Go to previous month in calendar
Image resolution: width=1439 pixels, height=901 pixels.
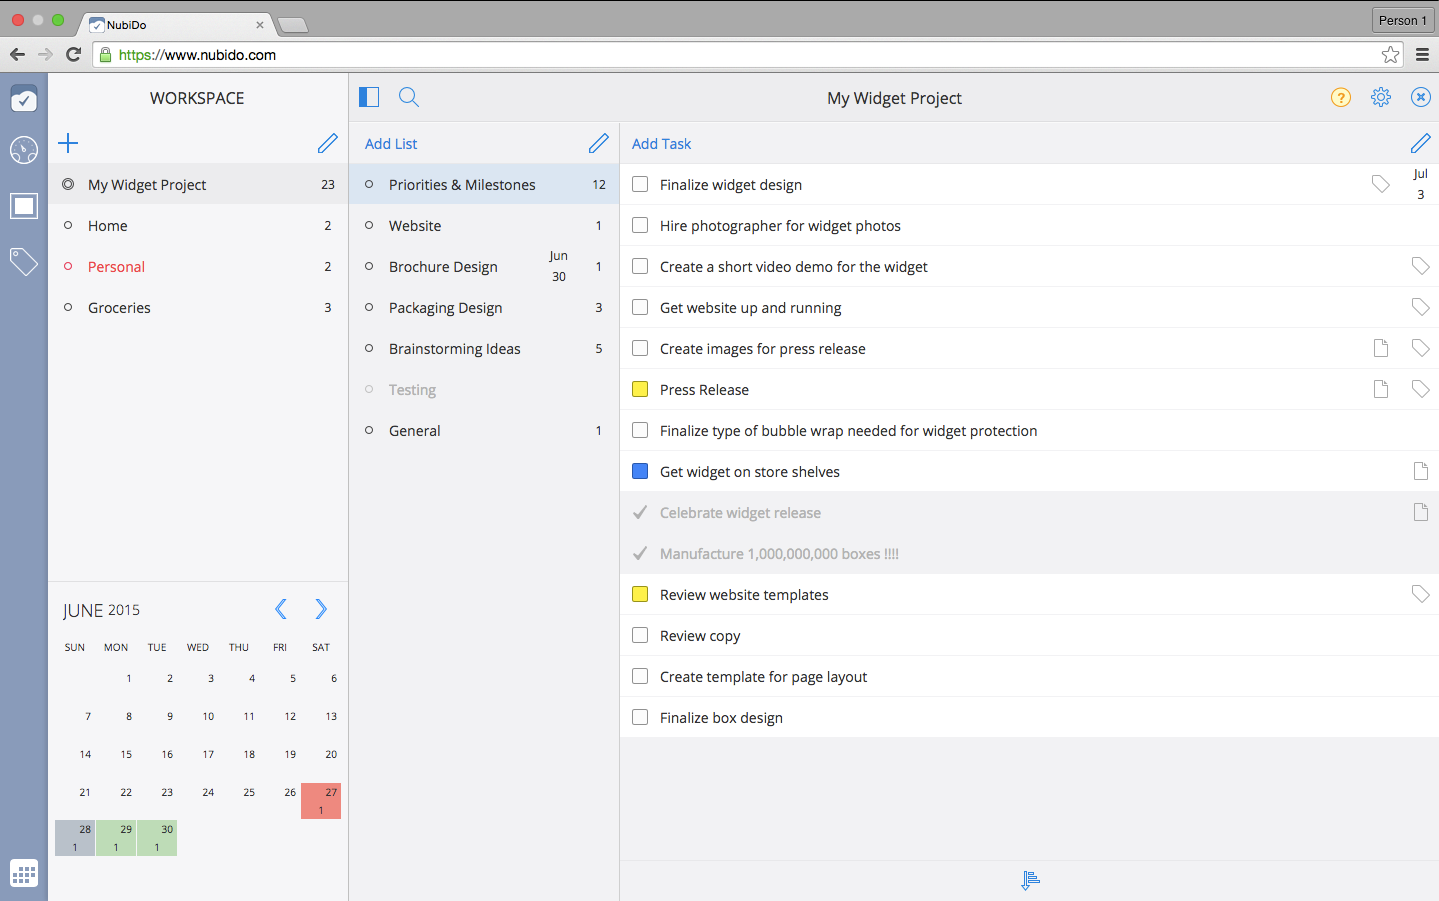[x=281, y=609]
